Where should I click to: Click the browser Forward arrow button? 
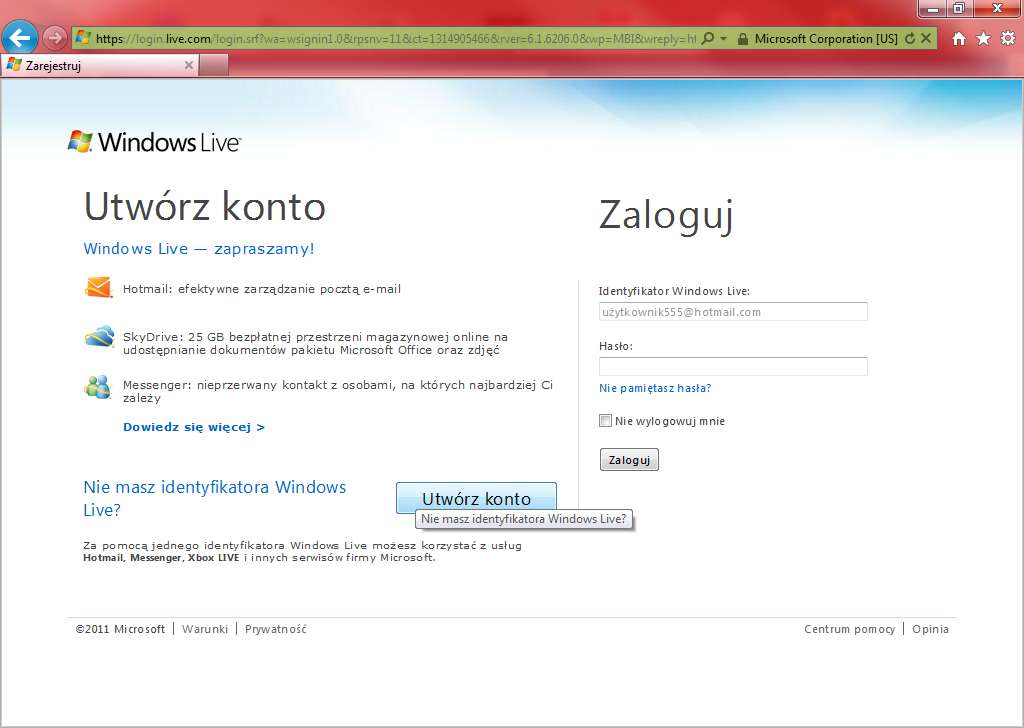click(x=55, y=39)
